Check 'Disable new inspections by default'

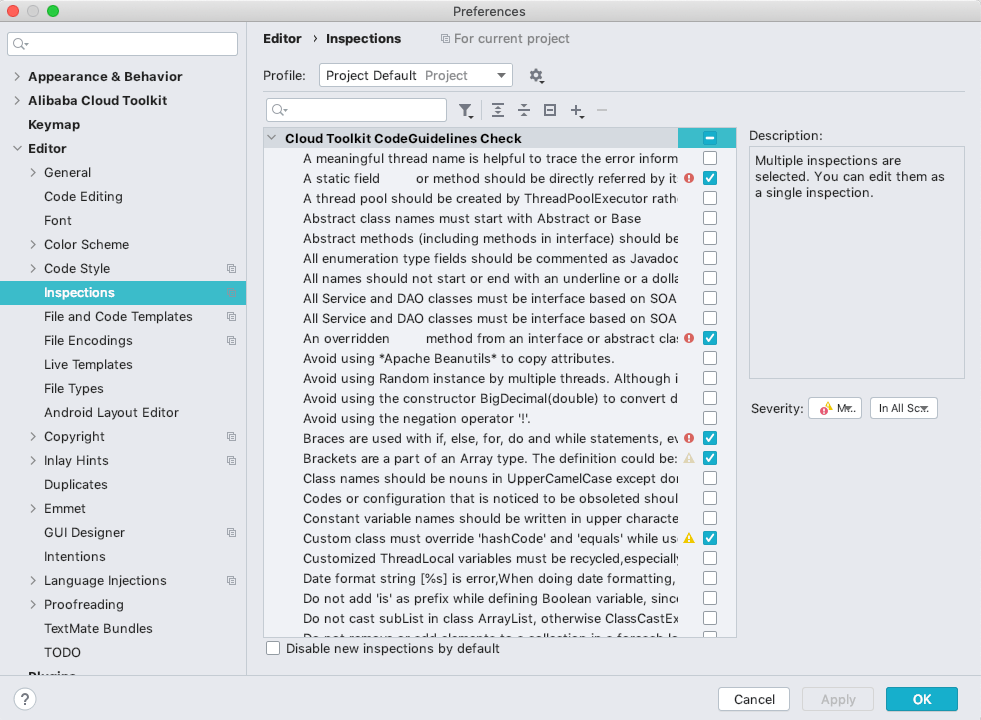273,648
